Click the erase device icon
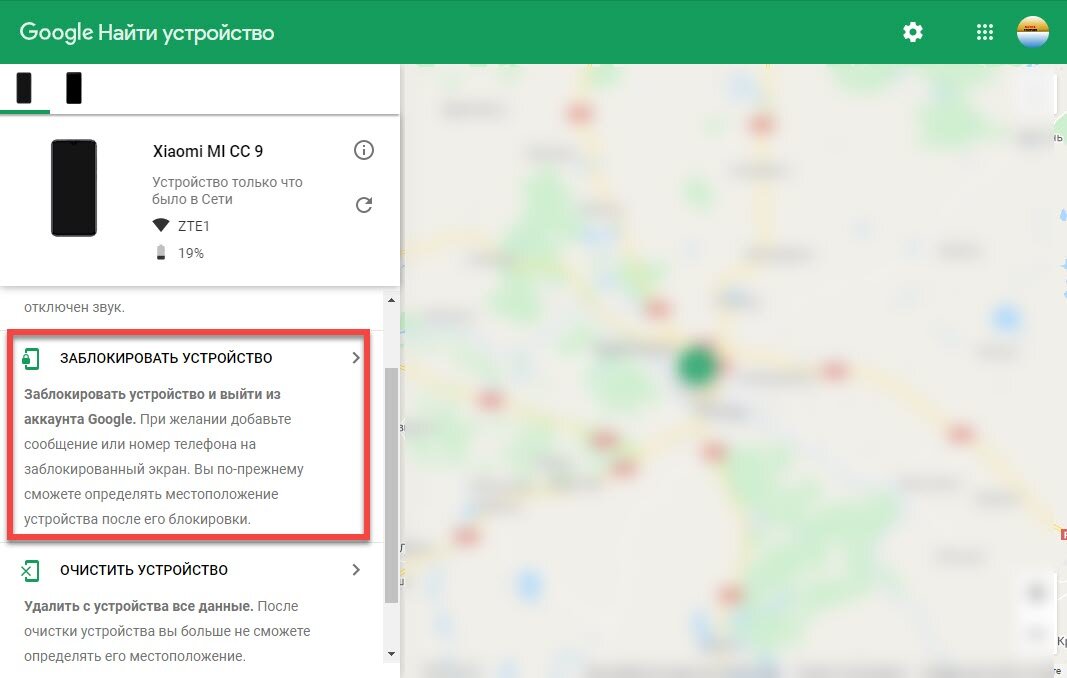Image resolution: width=1067 pixels, height=678 pixels. coord(30,570)
